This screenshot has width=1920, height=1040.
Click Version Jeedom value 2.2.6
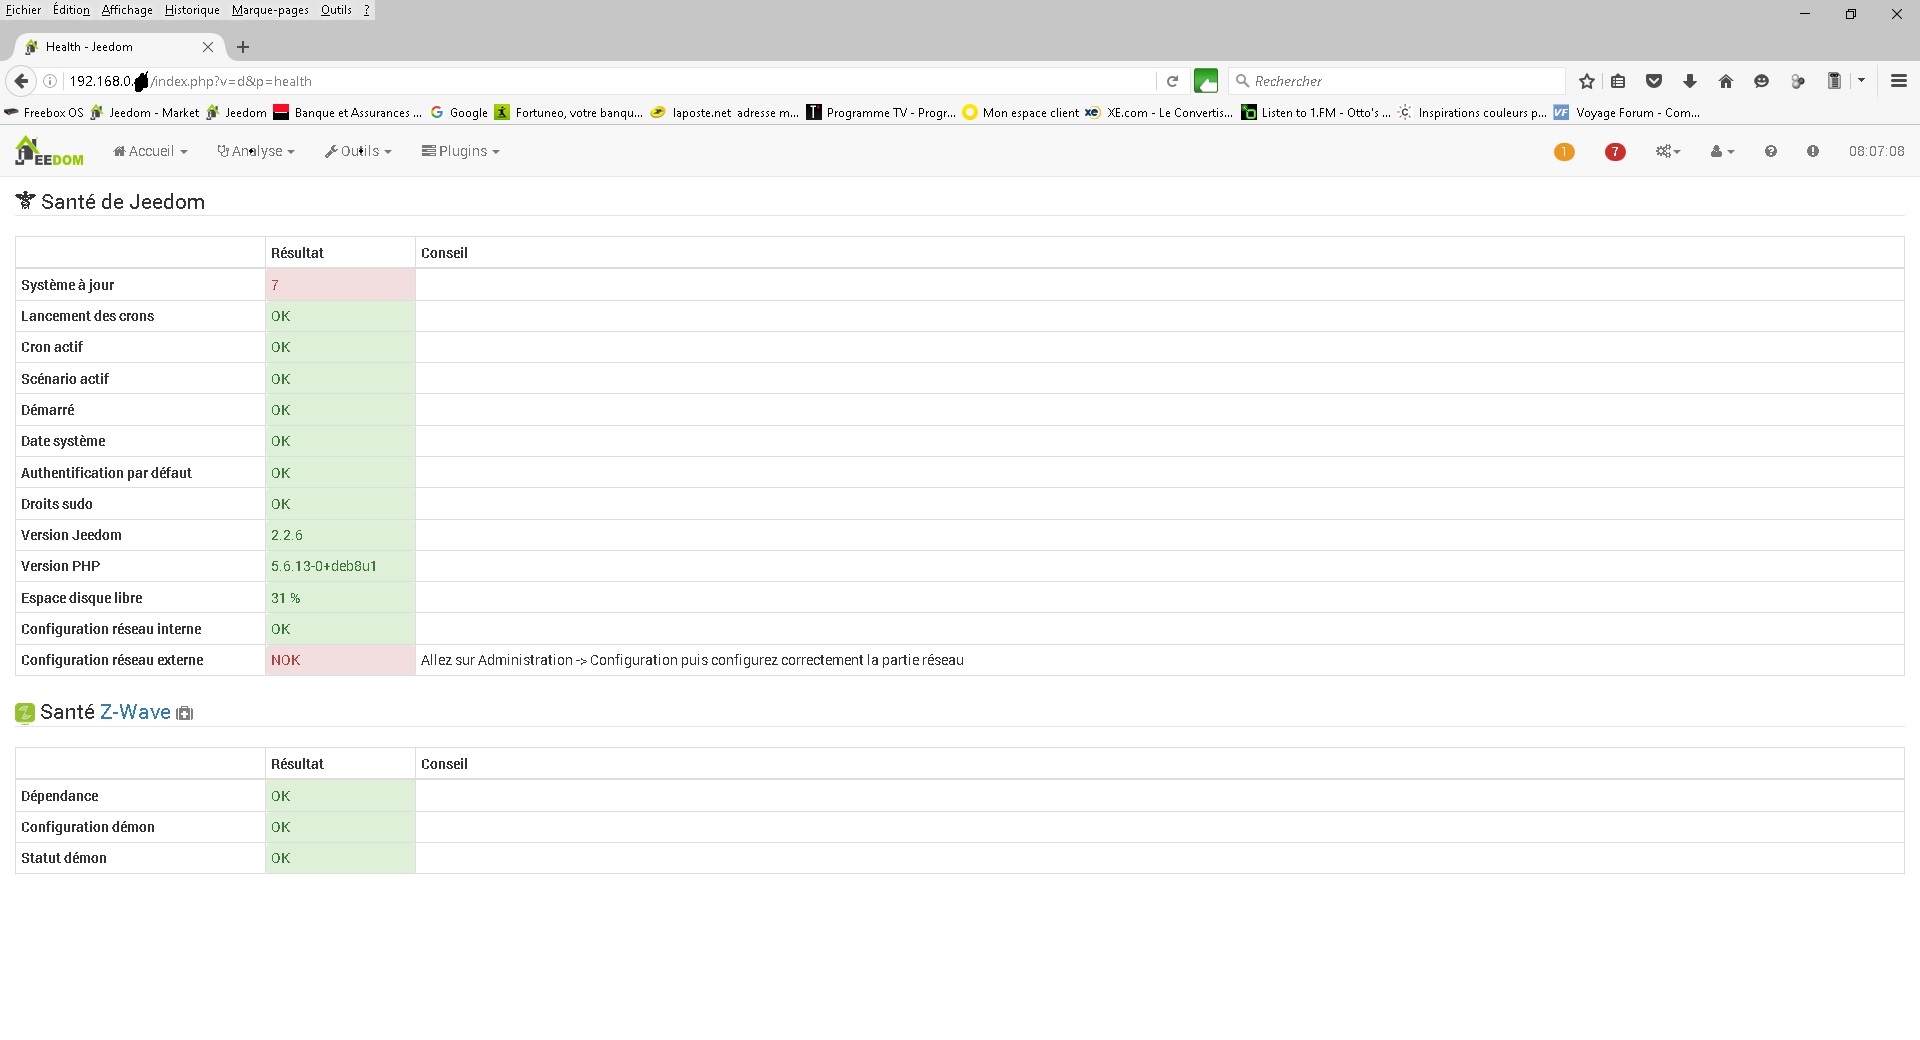(287, 535)
